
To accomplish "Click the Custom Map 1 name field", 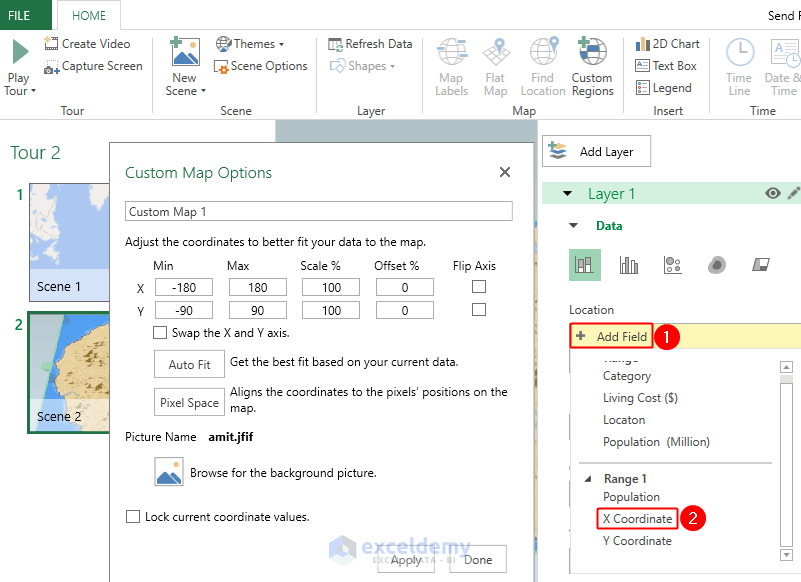I will [319, 211].
